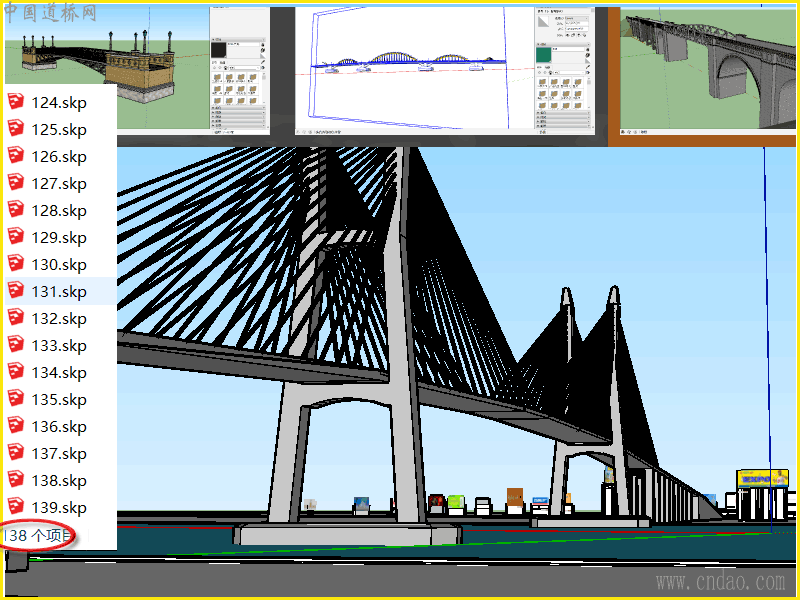Screen dimensions: 800x600
Task: Select the file named 127.skp
Action: 59,184
